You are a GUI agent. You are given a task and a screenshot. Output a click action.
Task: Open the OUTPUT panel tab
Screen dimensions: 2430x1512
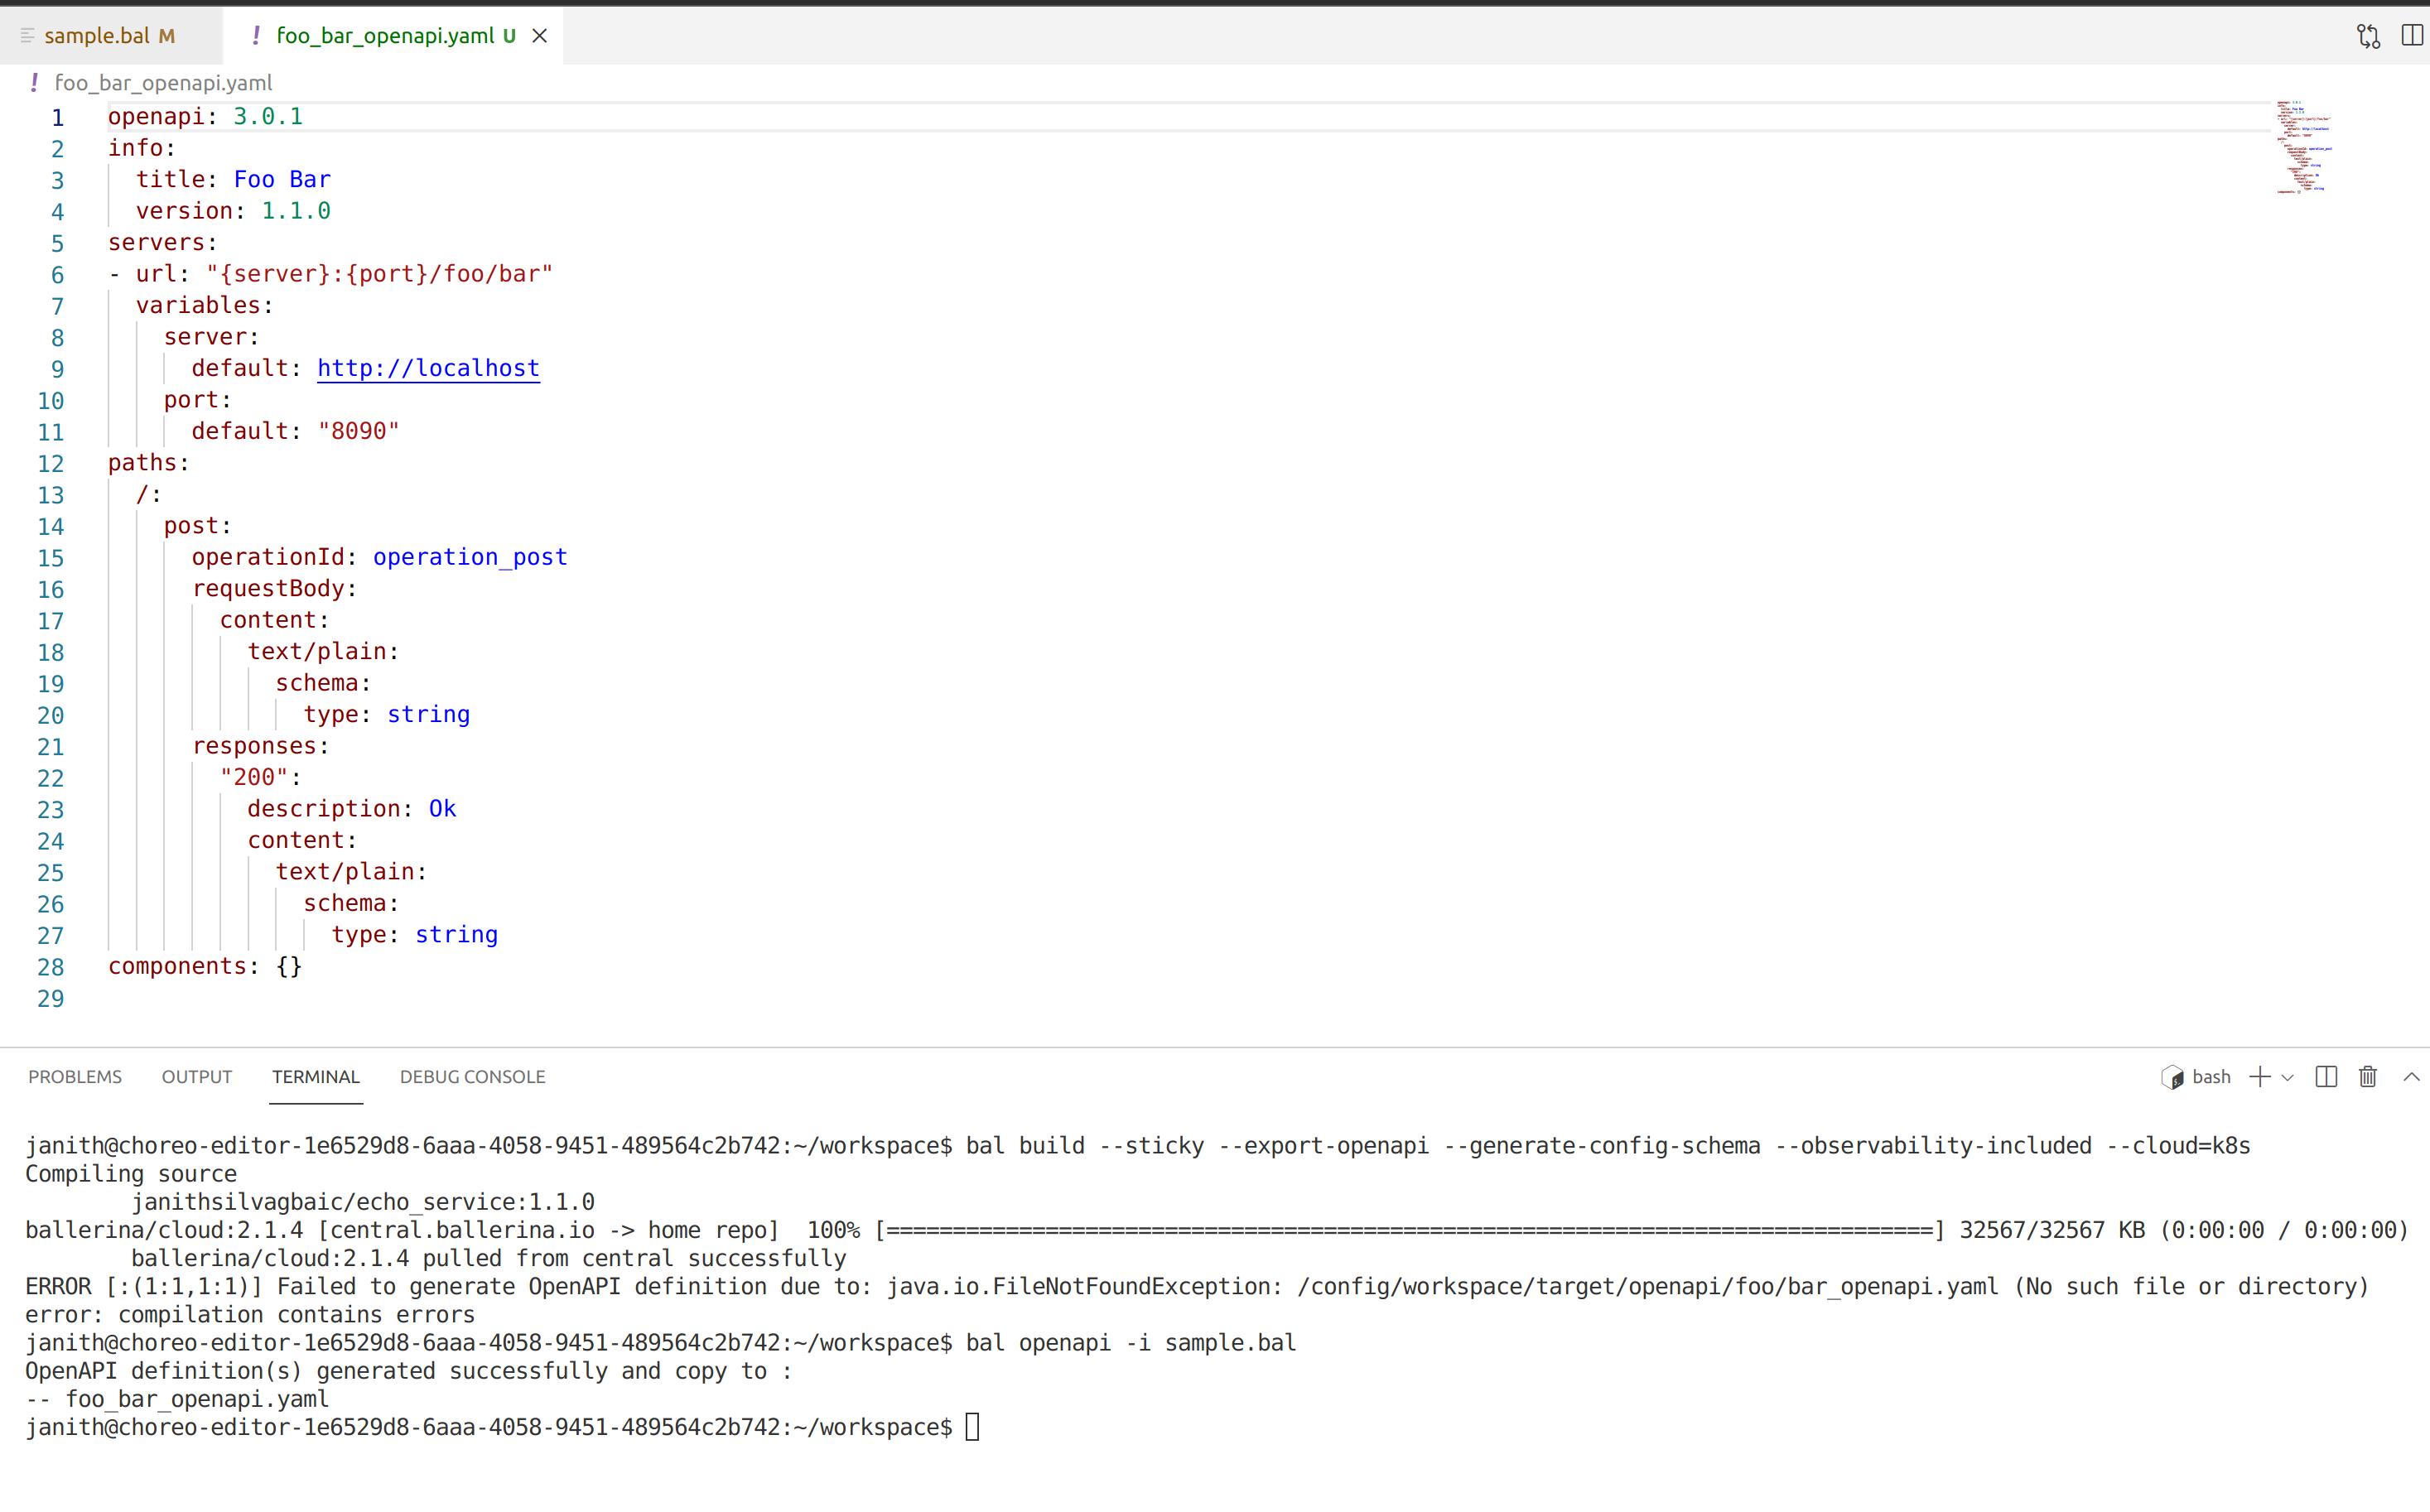197,1077
